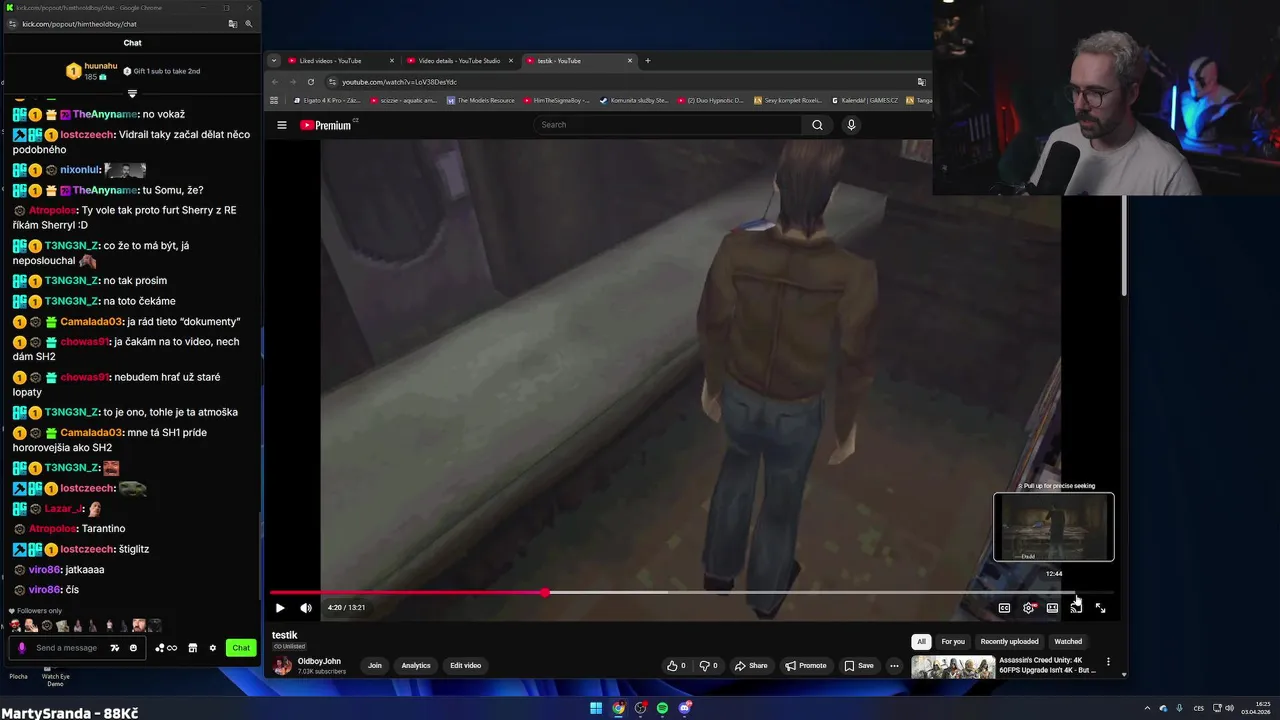Open Chrome apps grid in bookmarks bar
Screen dimensions: 1280x720
pyautogui.click(x=274, y=100)
